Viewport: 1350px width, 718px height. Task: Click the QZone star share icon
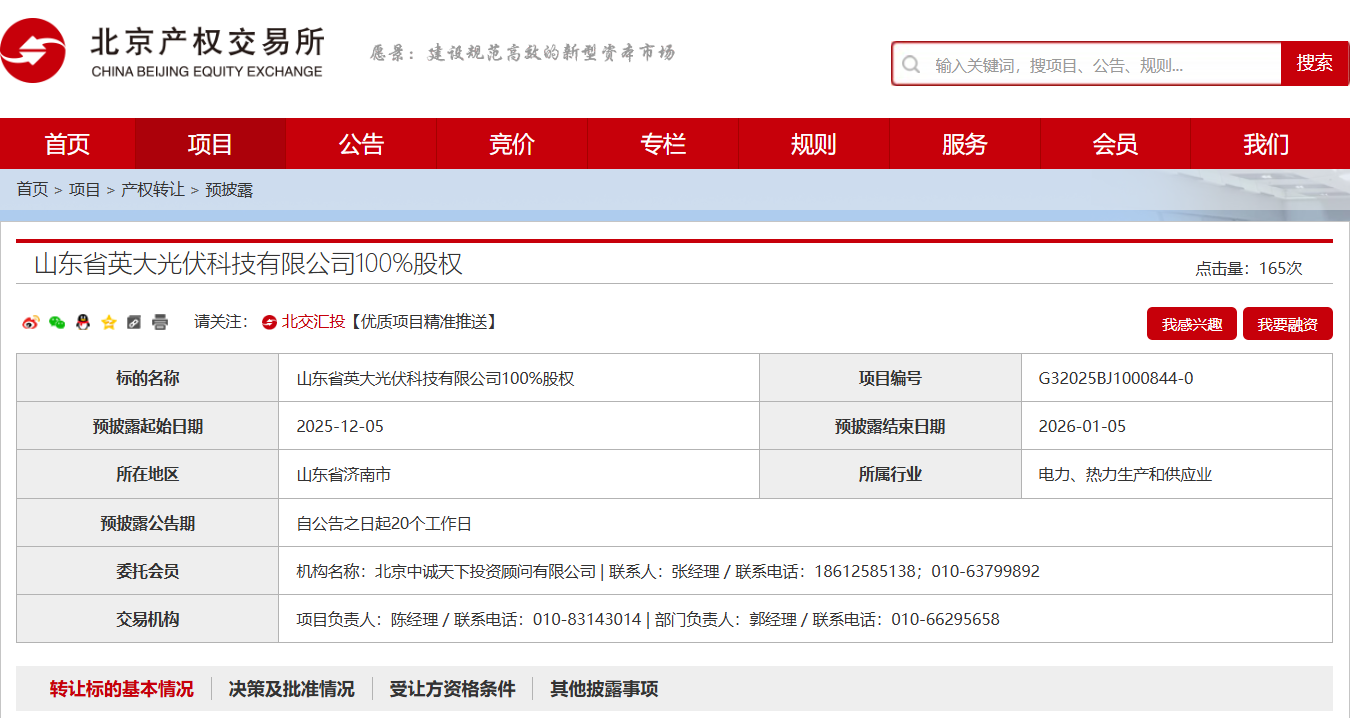pos(109,322)
